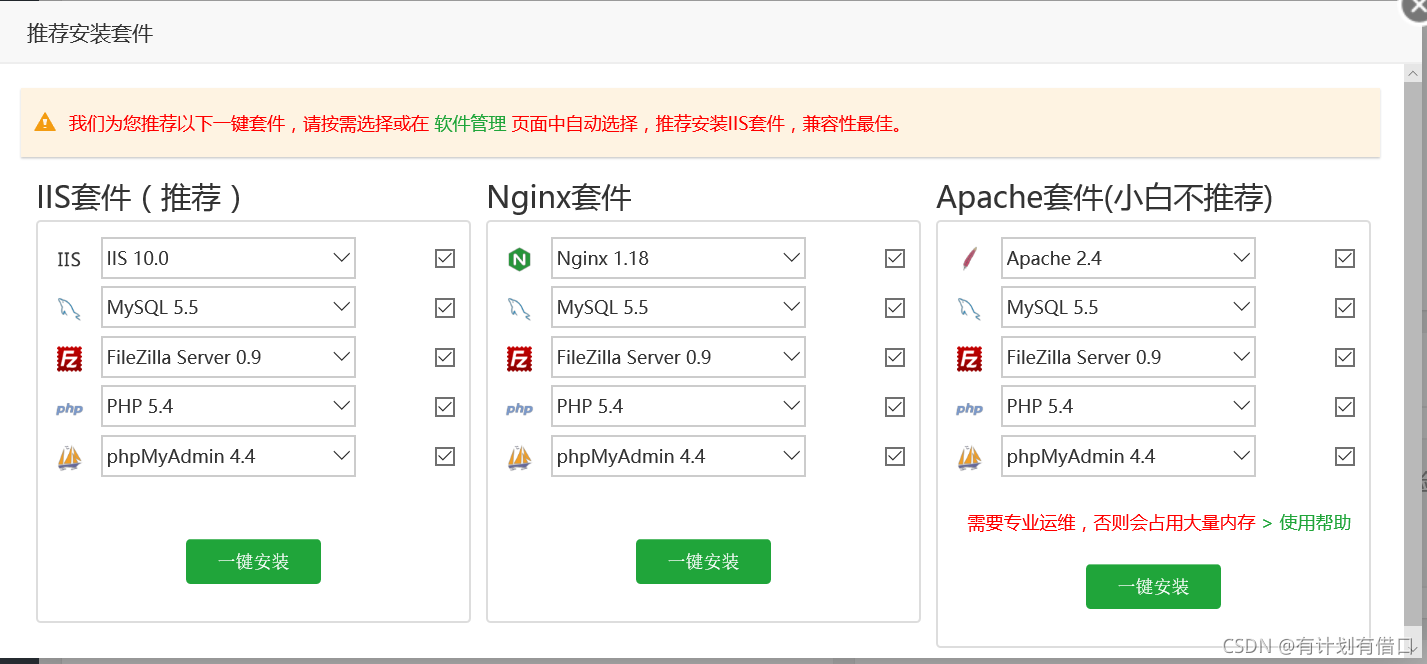Open PHP 5.4 dropdown in IIS suite
The height and width of the screenshot is (664, 1427).
pyautogui.click(x=228, y=407)
